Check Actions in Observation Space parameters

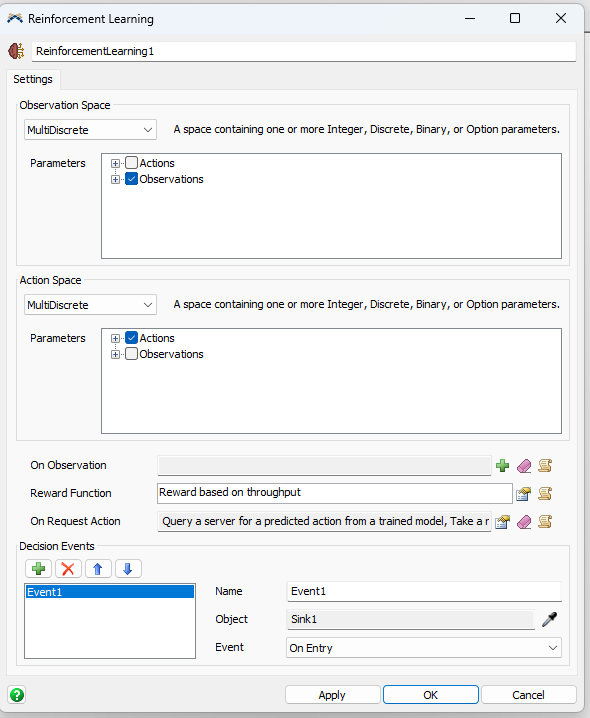click(131, 163)
